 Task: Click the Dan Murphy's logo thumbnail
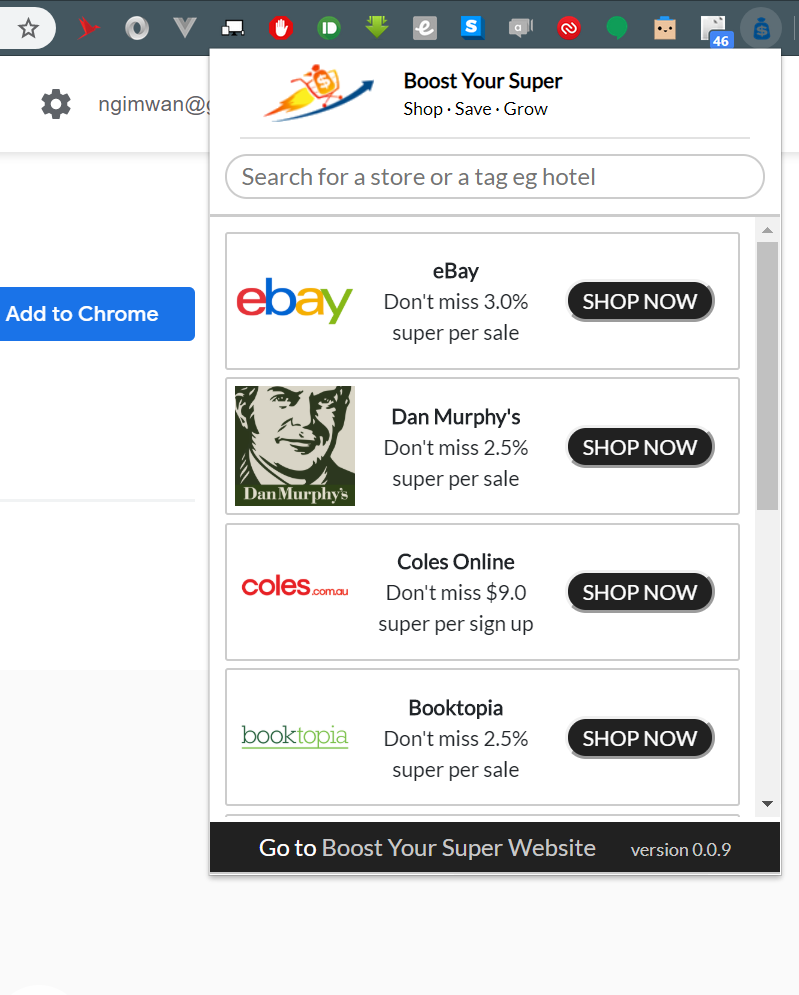click(x=294, y=445)
